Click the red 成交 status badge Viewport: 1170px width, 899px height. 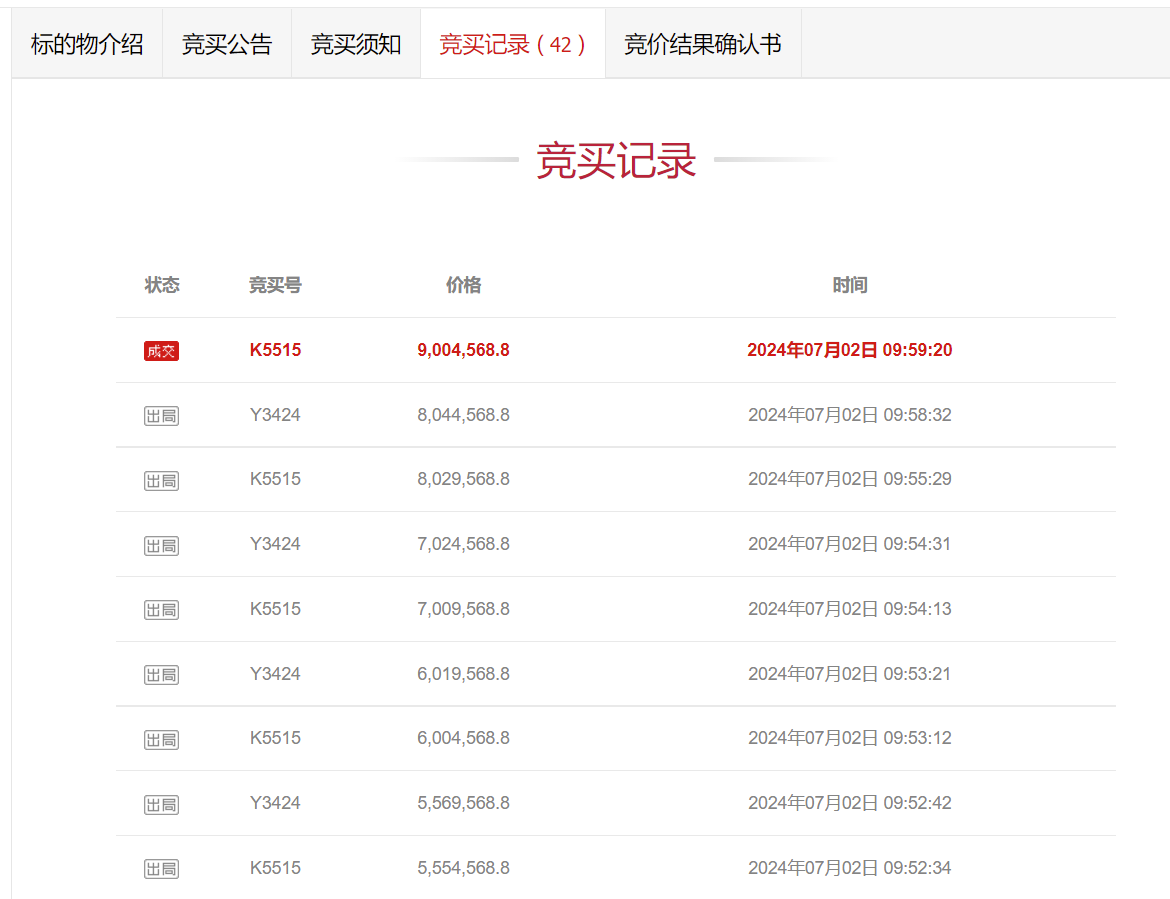coord(161,351)
